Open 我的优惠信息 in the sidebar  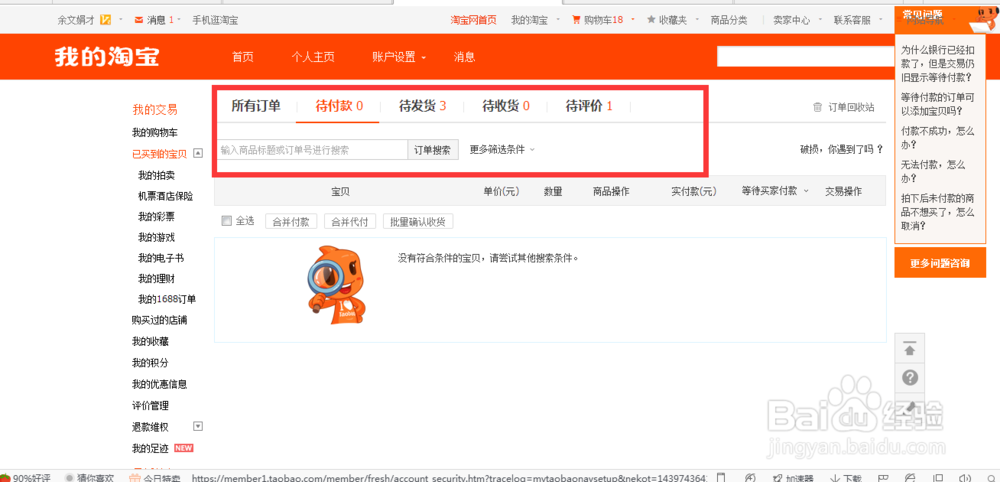coord(159,384)
